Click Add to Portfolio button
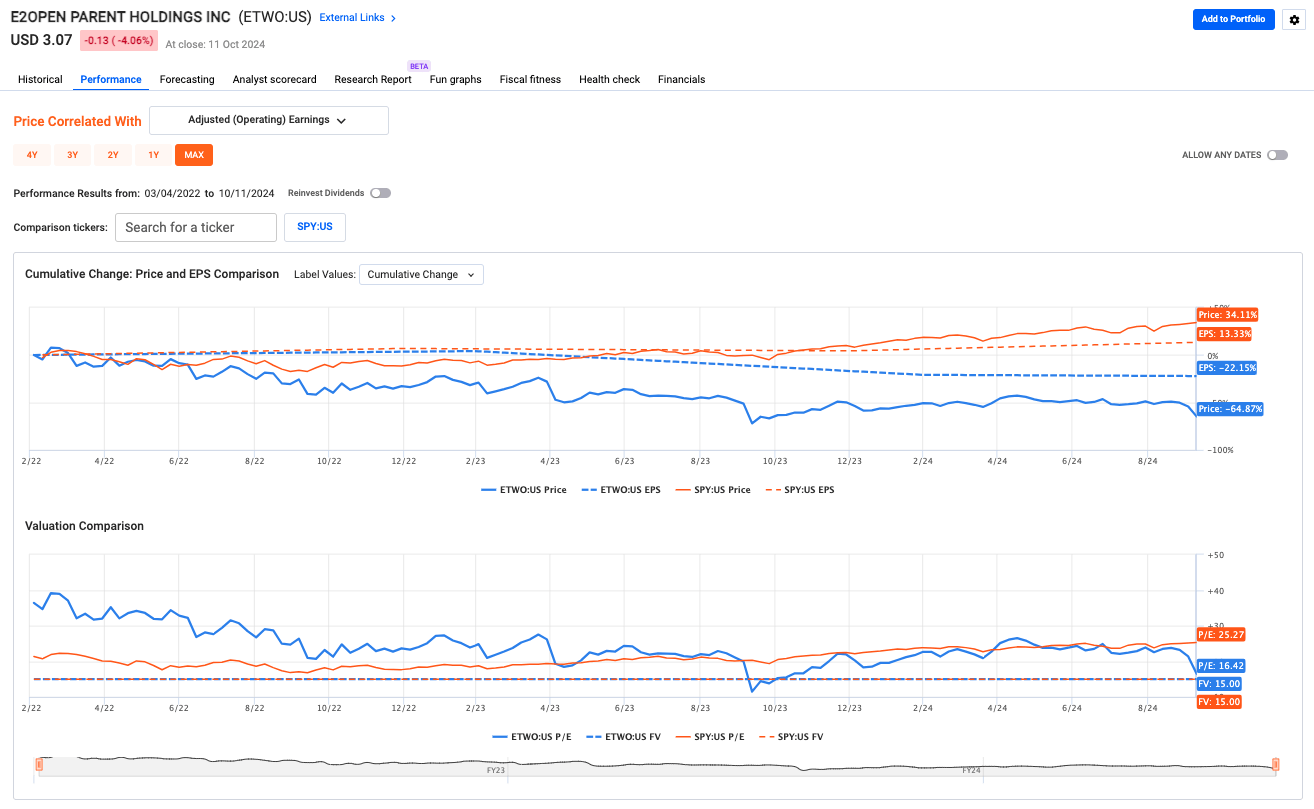 click(1233, 19)
